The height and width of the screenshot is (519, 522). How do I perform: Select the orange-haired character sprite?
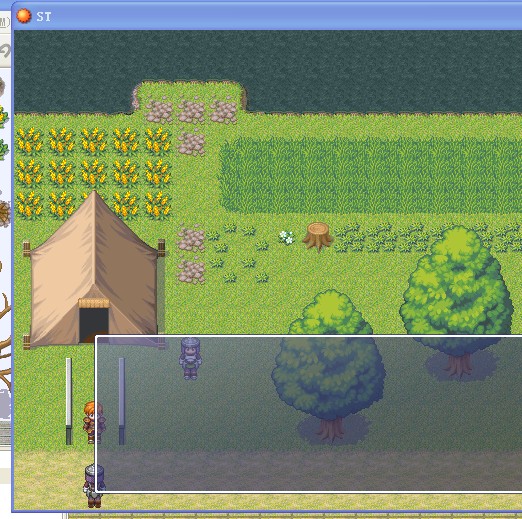tap(94, 422)
